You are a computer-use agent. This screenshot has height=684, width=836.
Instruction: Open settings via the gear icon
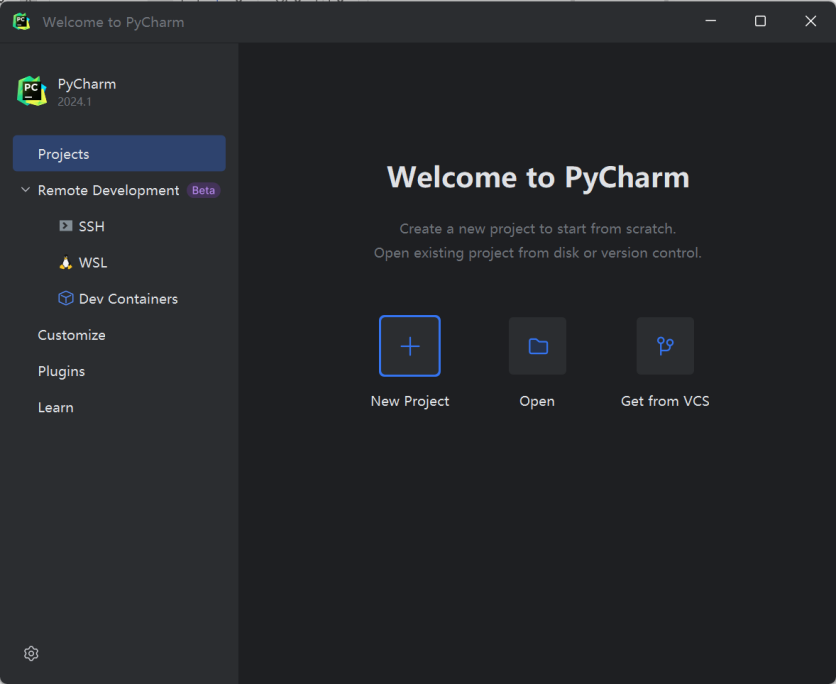tap(31, 653)
